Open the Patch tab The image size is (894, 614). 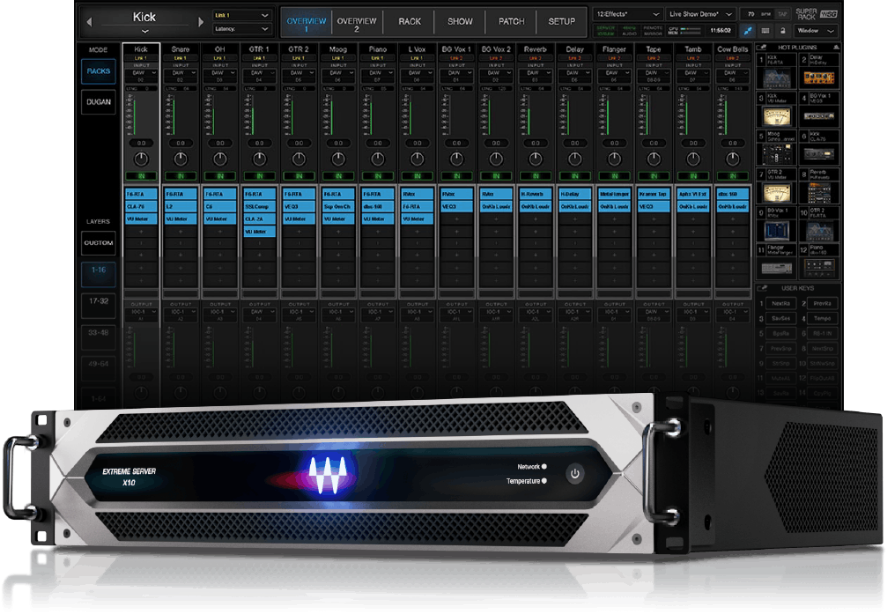click(x=511, y=22)
